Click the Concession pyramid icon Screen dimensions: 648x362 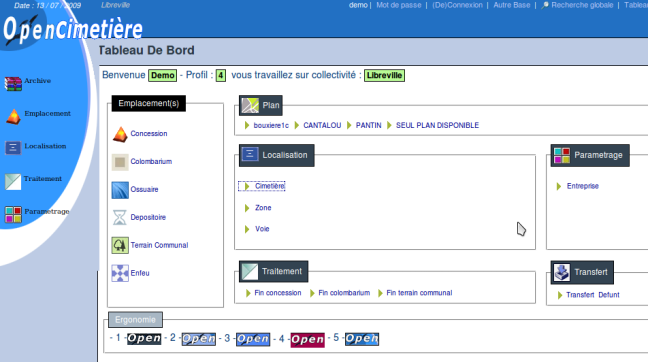120,134
